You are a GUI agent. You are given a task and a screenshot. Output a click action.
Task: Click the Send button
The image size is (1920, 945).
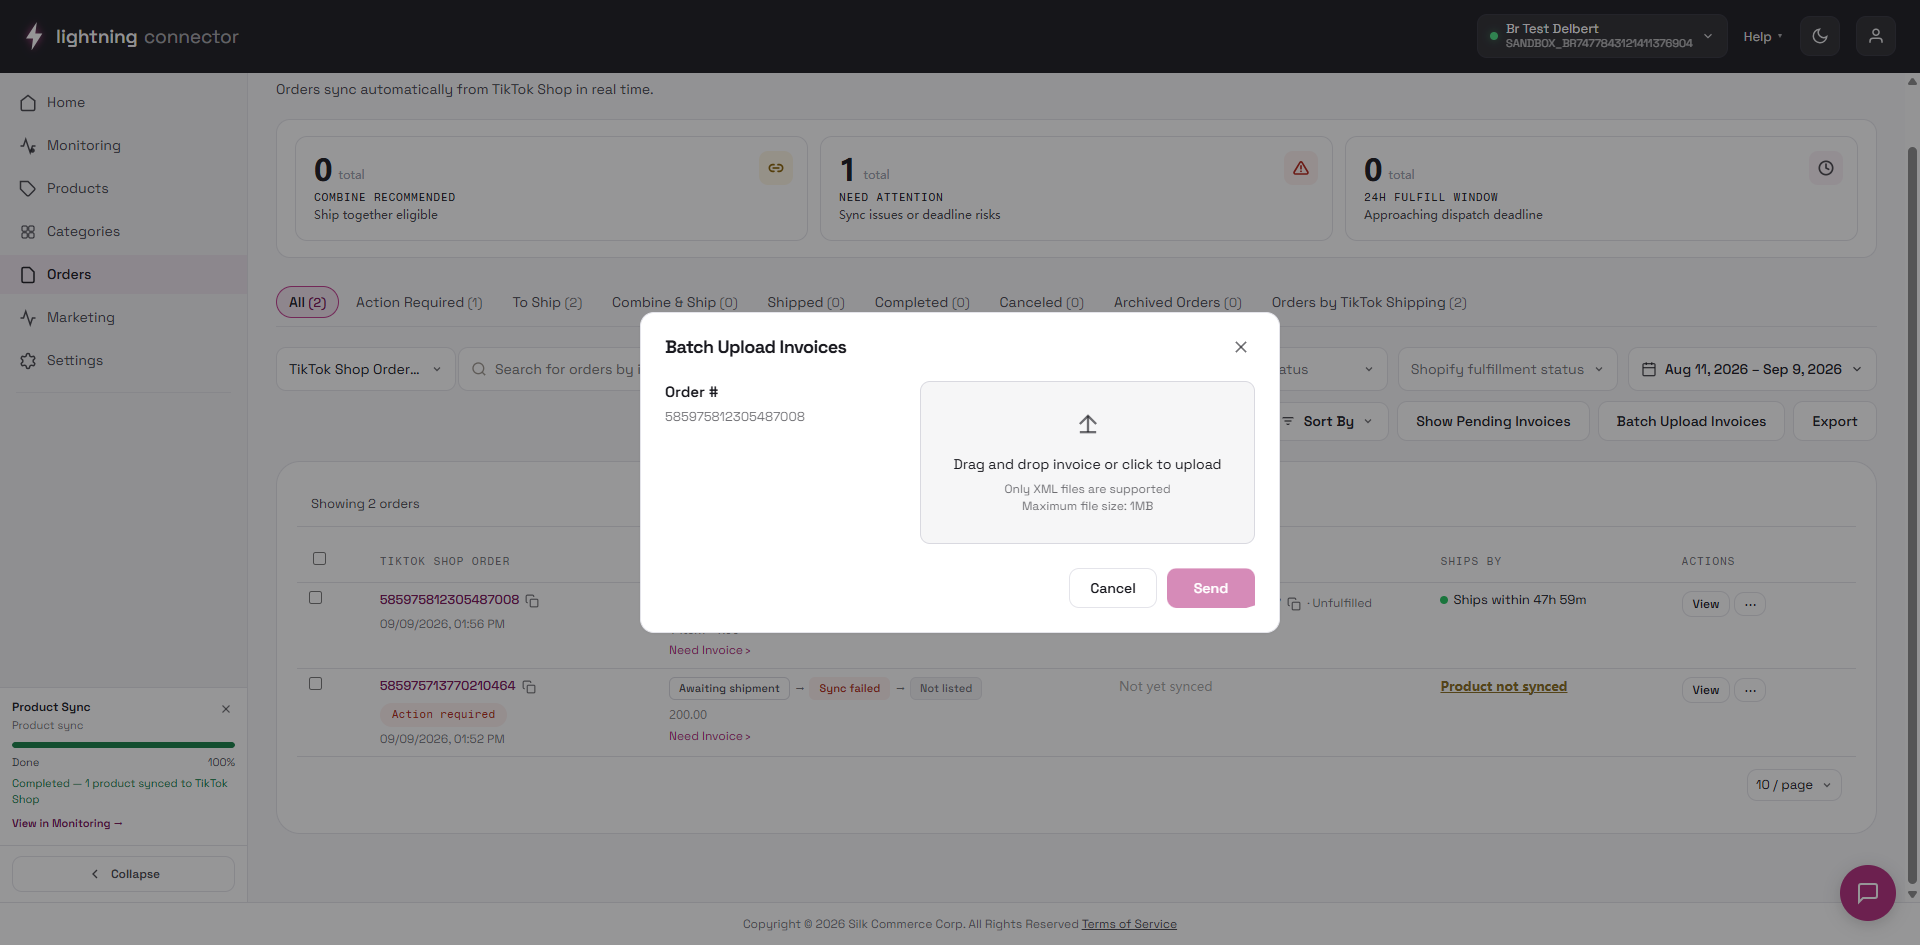[x=1211, y=588]
